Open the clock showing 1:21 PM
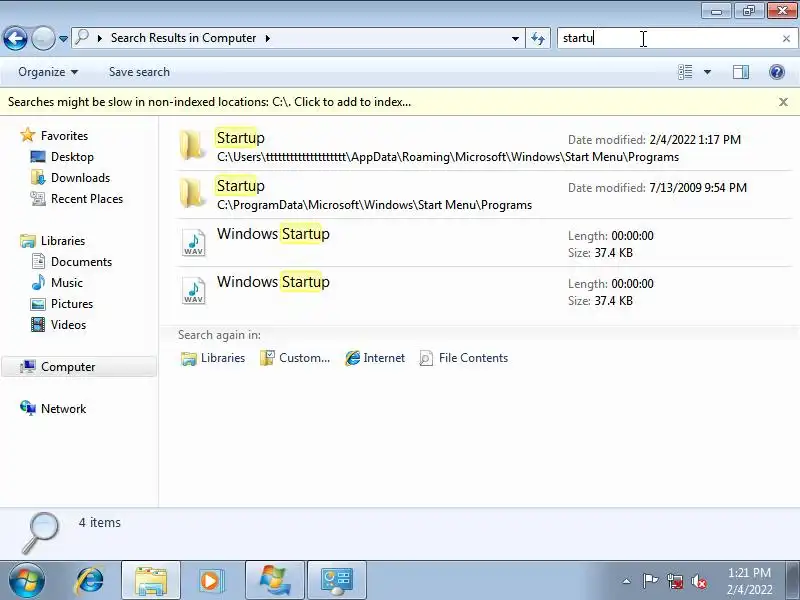Image resolution: width=800 pixels, height=600 pixels. pos(749,581)
